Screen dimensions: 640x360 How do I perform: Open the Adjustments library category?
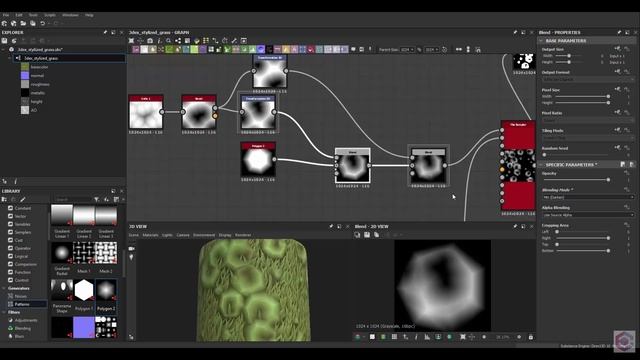click(x=26, y=320)
